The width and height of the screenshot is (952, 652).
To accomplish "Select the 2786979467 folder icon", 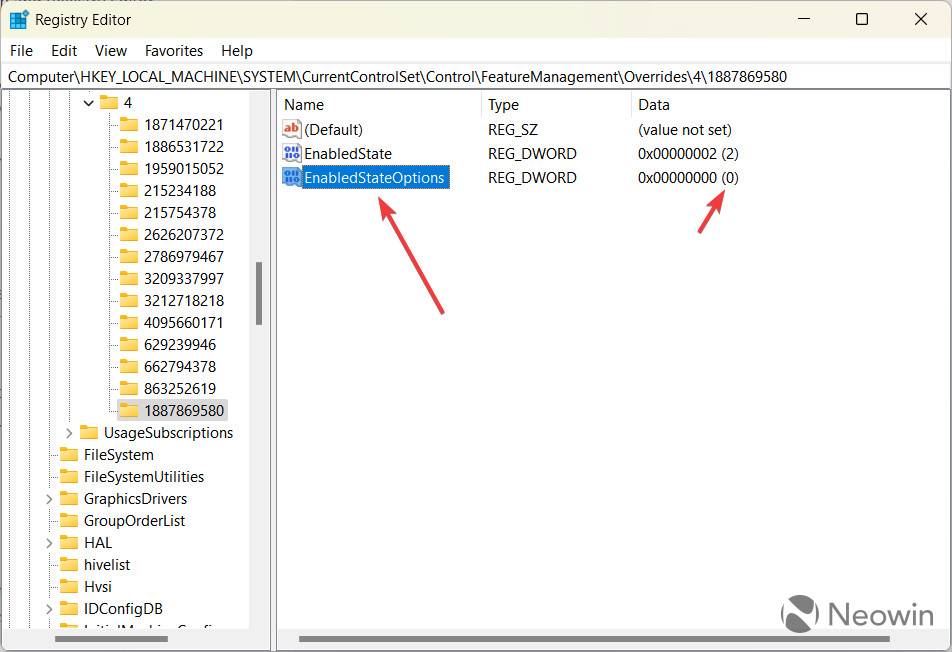I will pyautogui.click(x=129, y=256).
